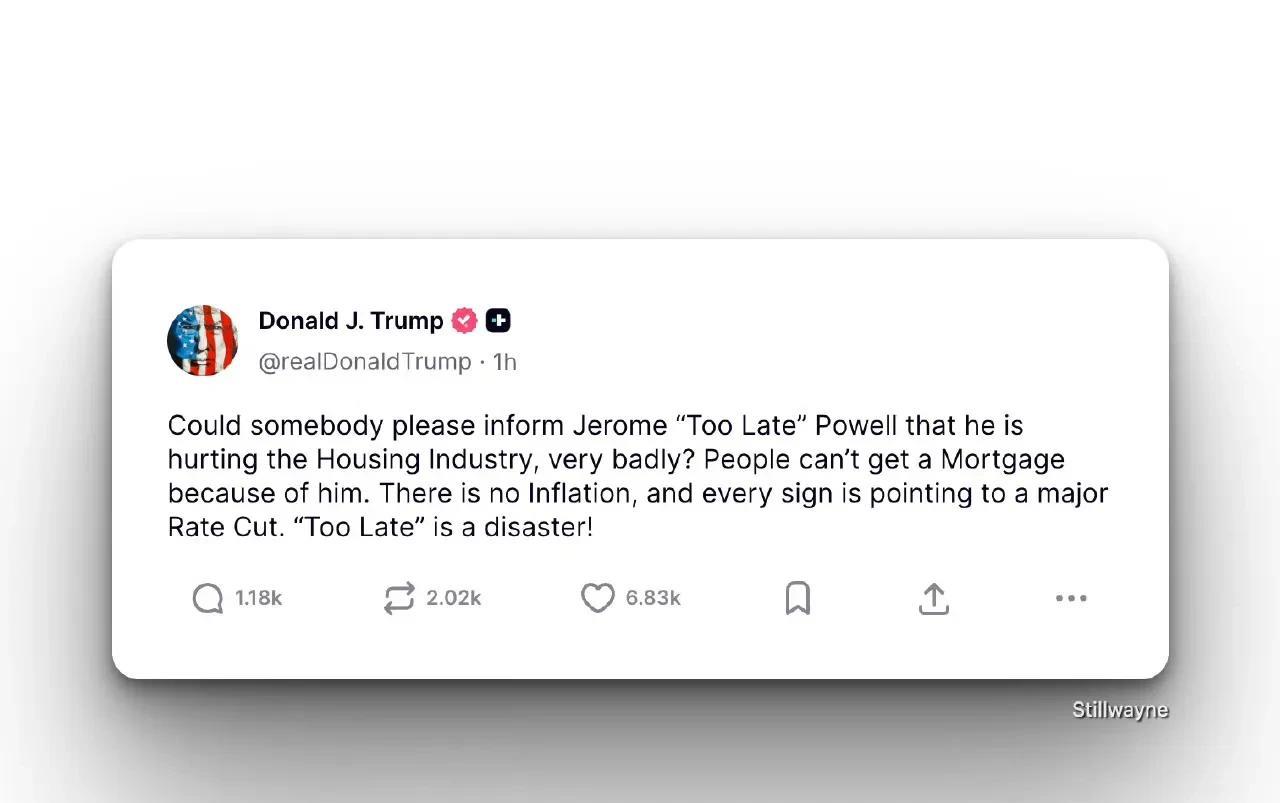Click the Stillwayne watermark text
This screenshot has width=1280, height=803.
[1120, 710]
